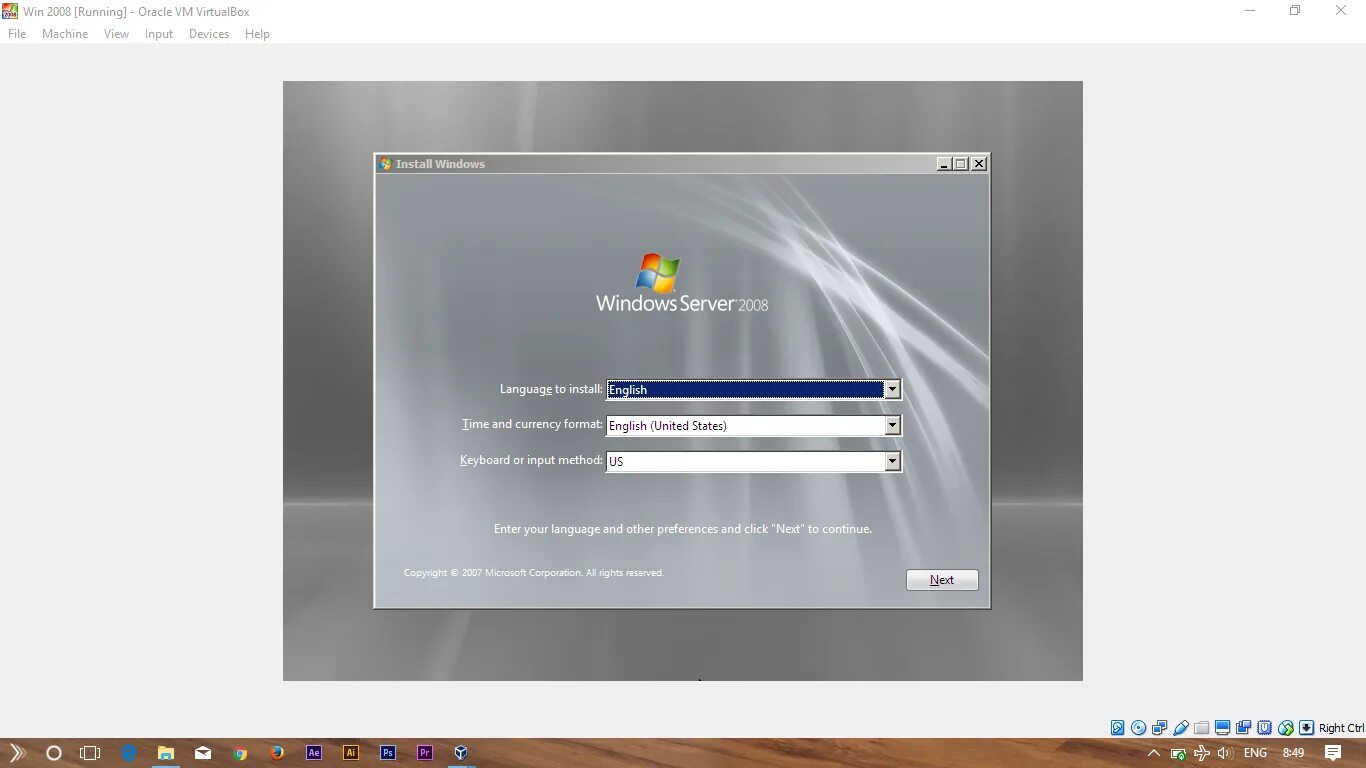Close the Install Windows dialog
The height and width of the screenshot is (768, 1366).
click(979, 164)
